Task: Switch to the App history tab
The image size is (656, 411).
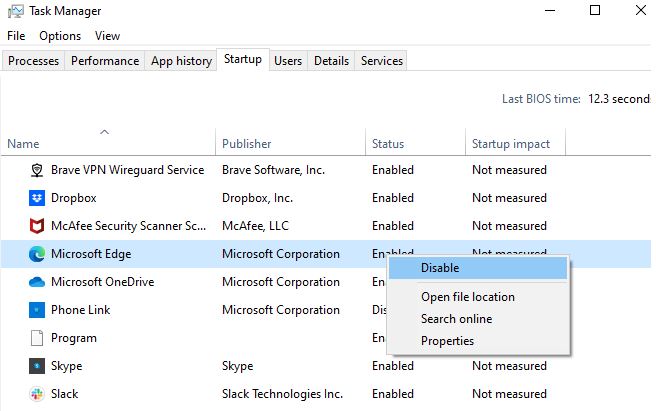Action: point(181,61)
